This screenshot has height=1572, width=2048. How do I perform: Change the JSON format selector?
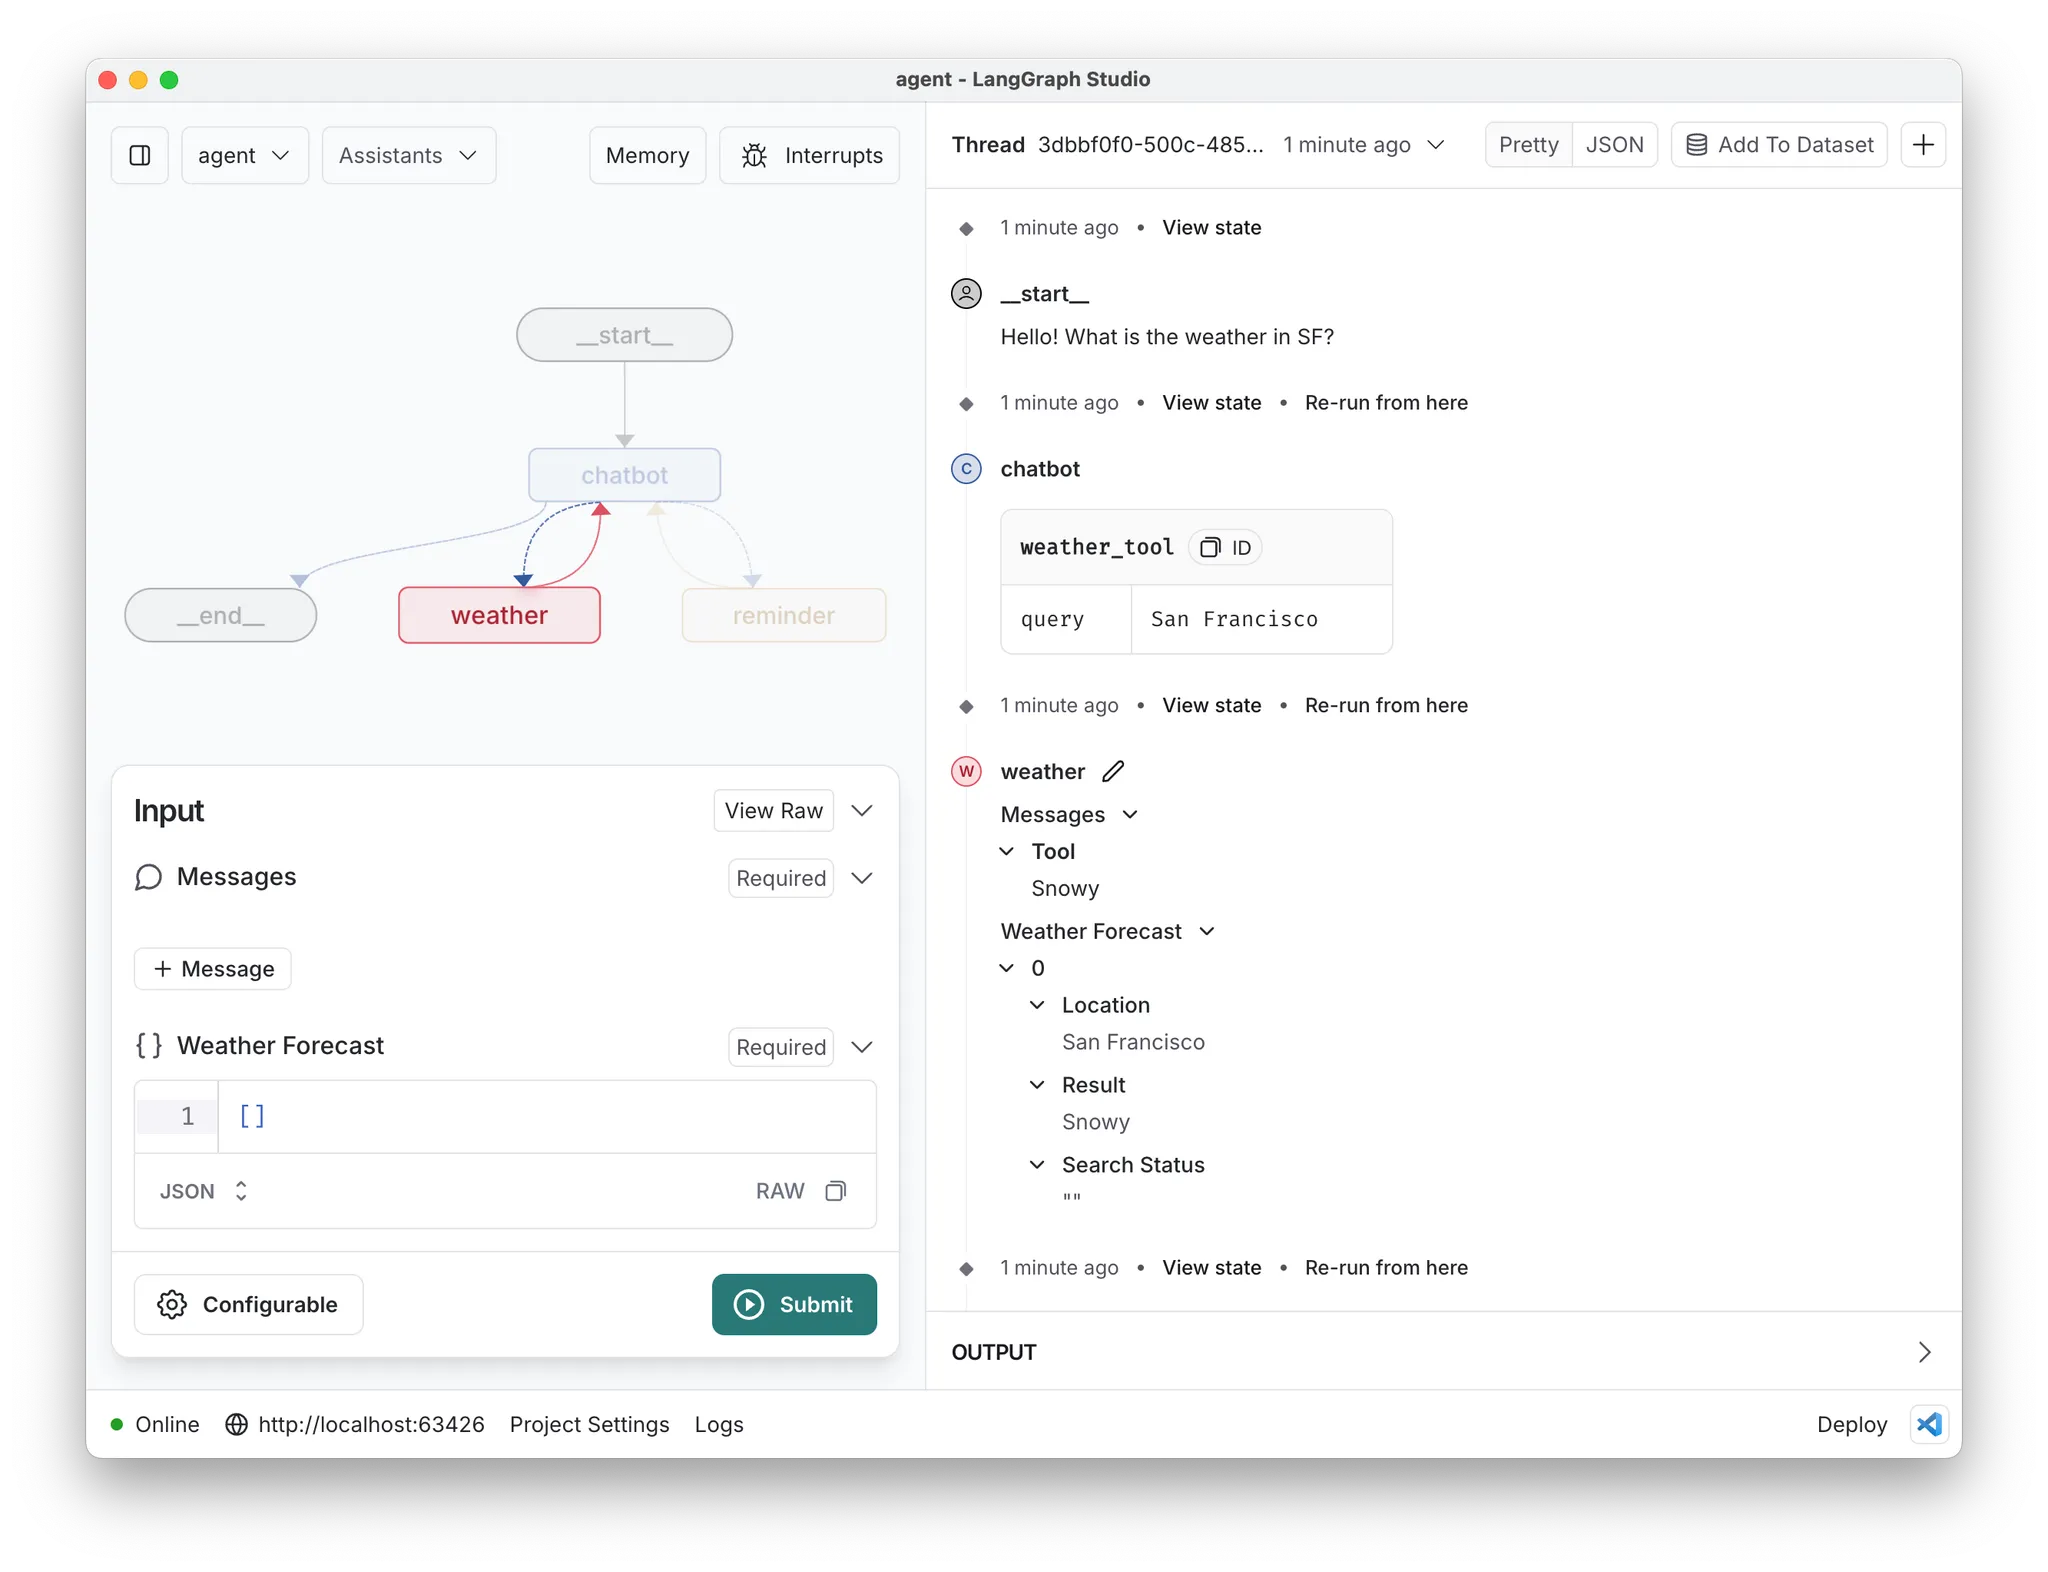(x=203, y=1191)
